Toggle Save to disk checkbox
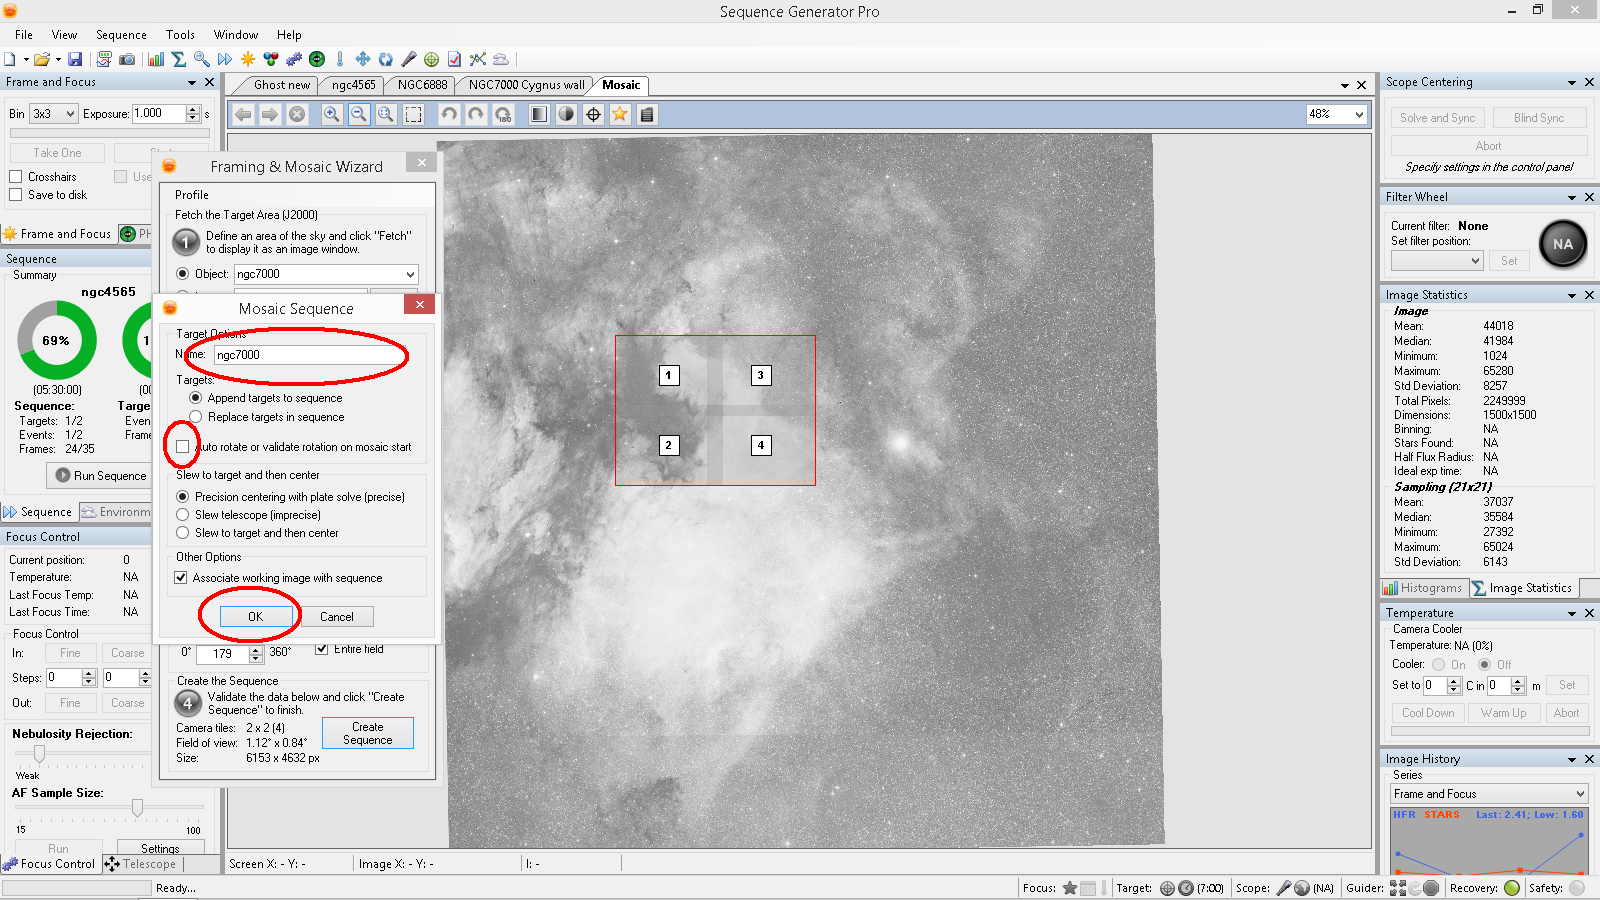The height and width of the screenshot is (900, 1600). point(15,195)
